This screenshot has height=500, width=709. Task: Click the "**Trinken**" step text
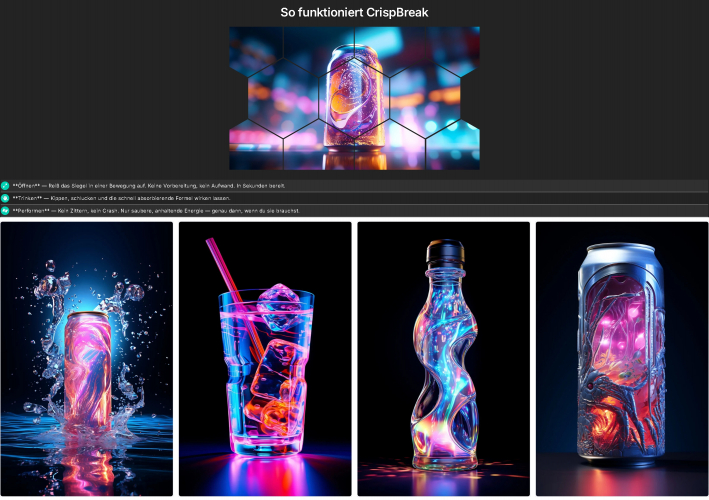point(121,198)
